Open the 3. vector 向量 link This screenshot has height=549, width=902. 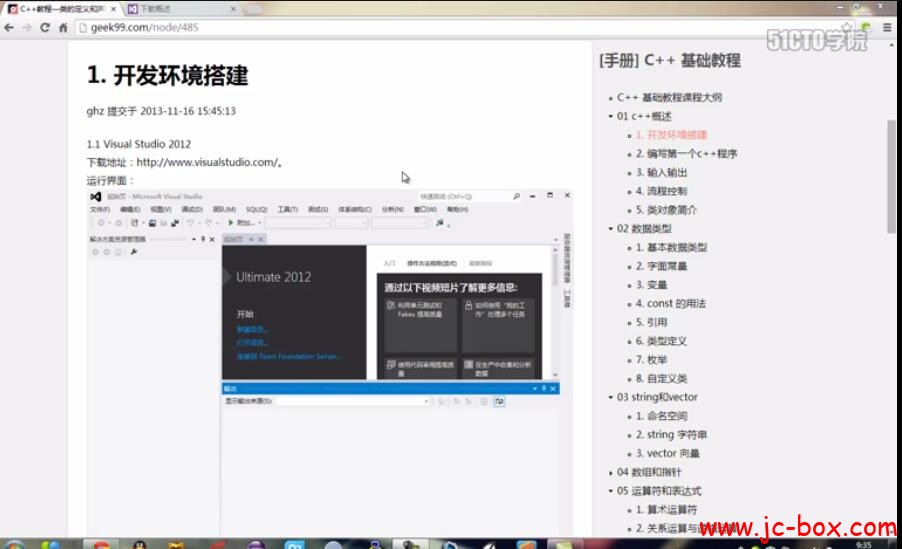[x=668, y=453]
